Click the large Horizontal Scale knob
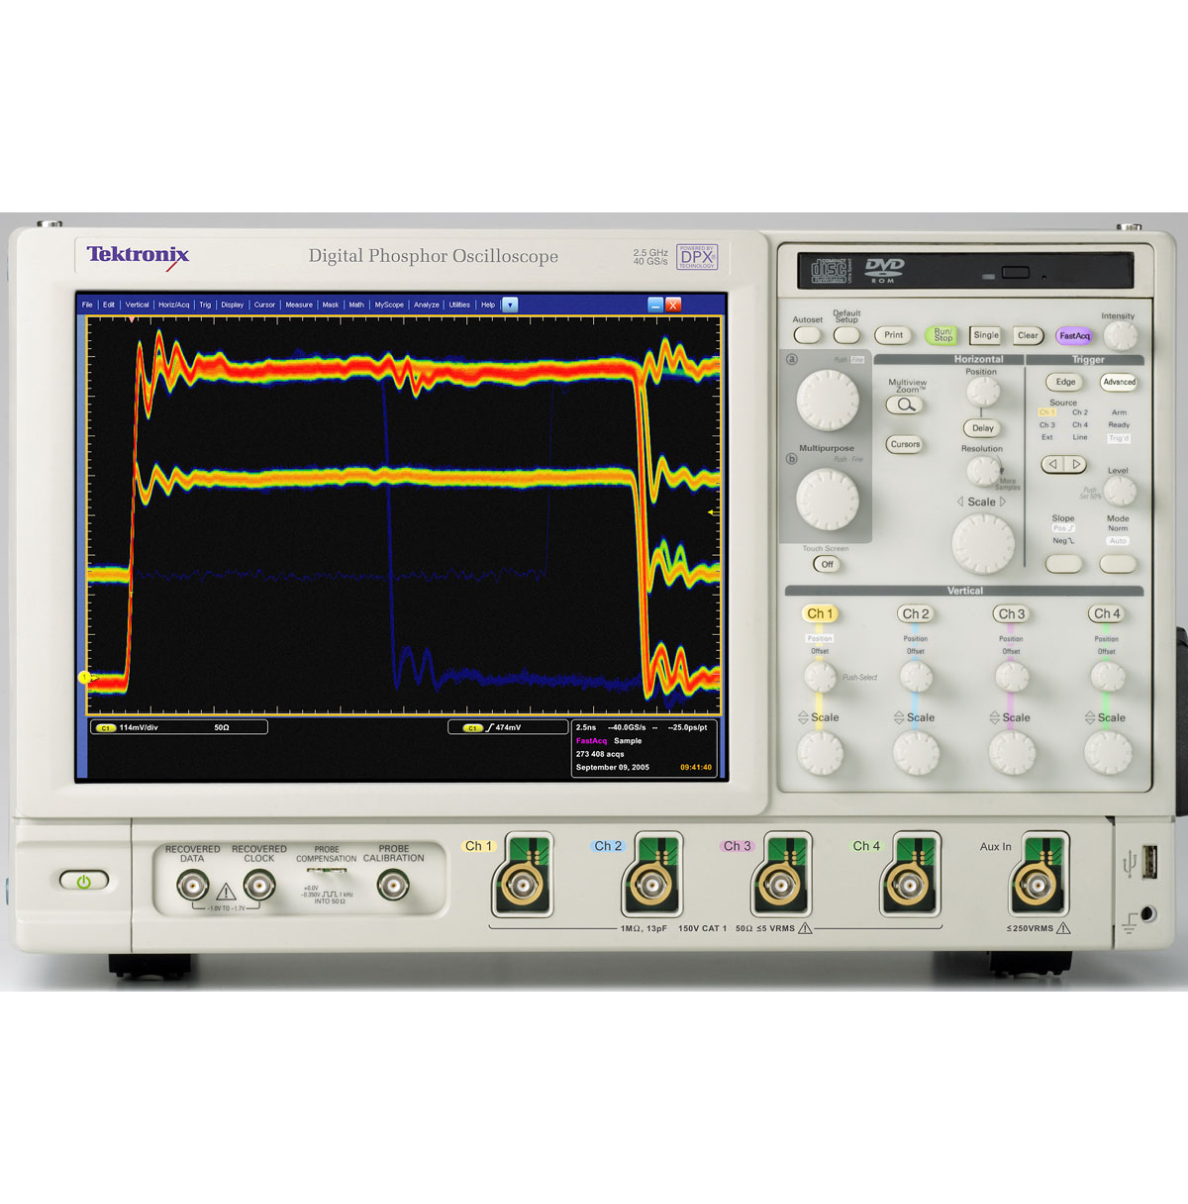The height and width of the screenshot is (1204, 1188). point(983,544)
